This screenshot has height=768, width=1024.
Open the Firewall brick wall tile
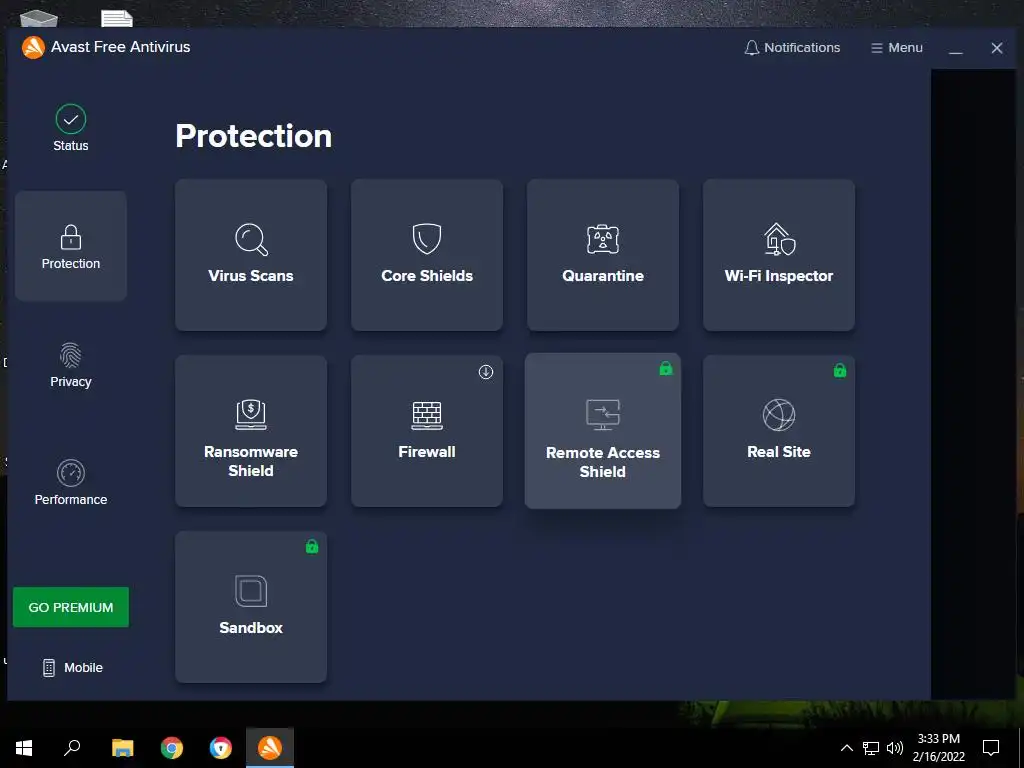coord(427,431)
